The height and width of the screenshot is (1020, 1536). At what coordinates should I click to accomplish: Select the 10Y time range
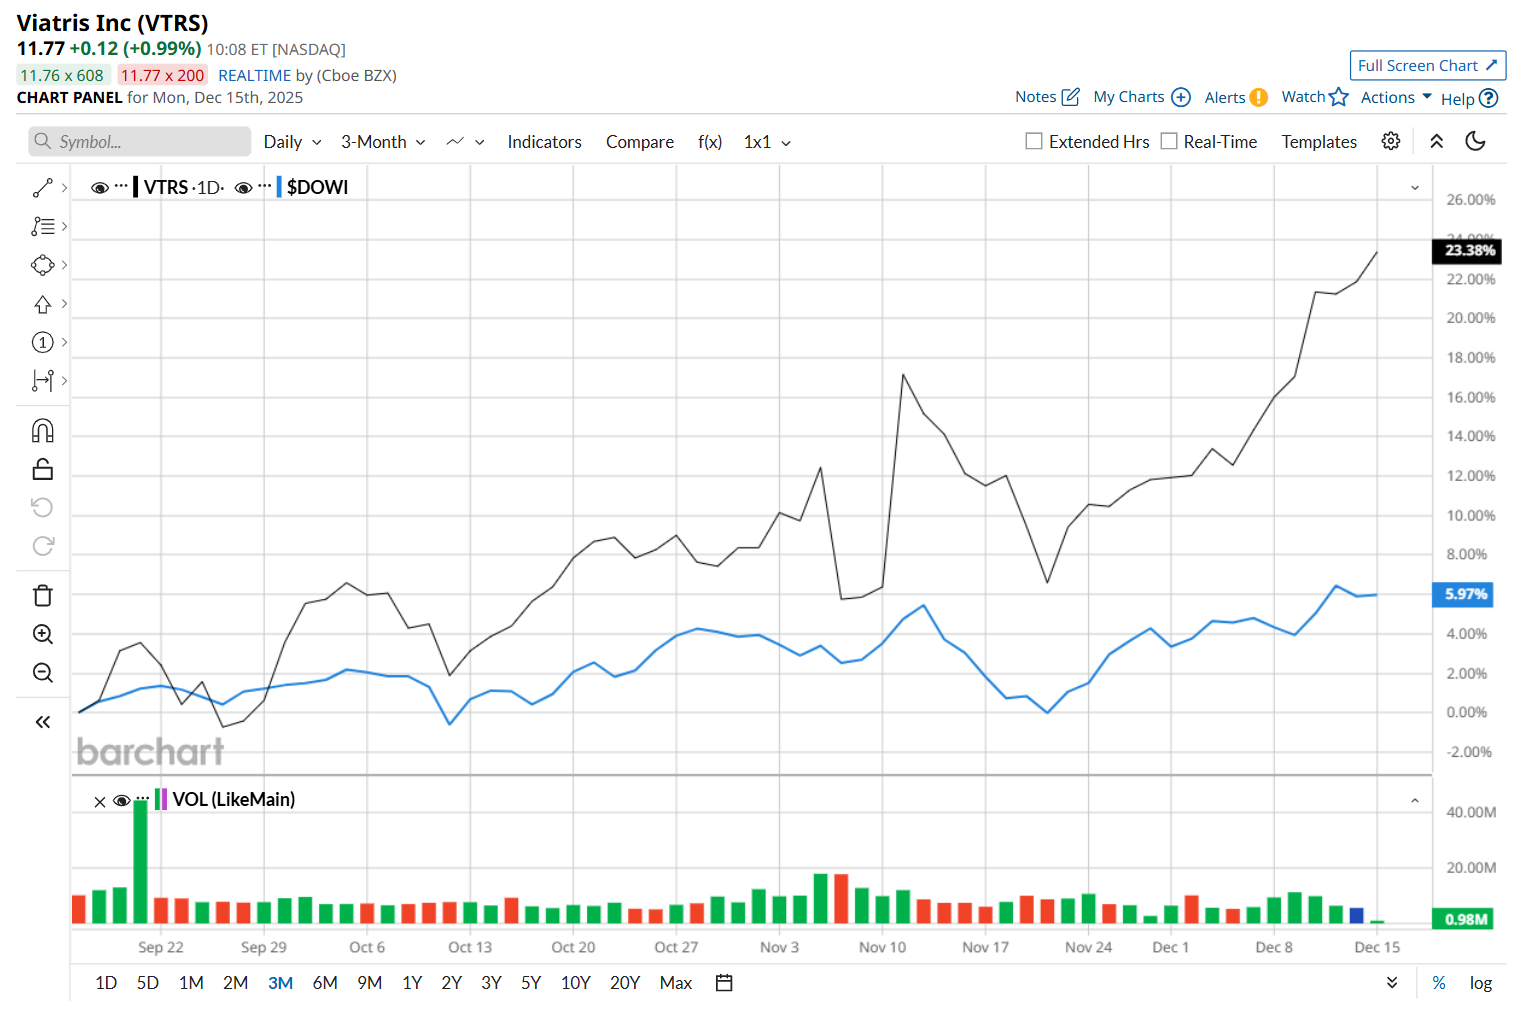(576, 983)
